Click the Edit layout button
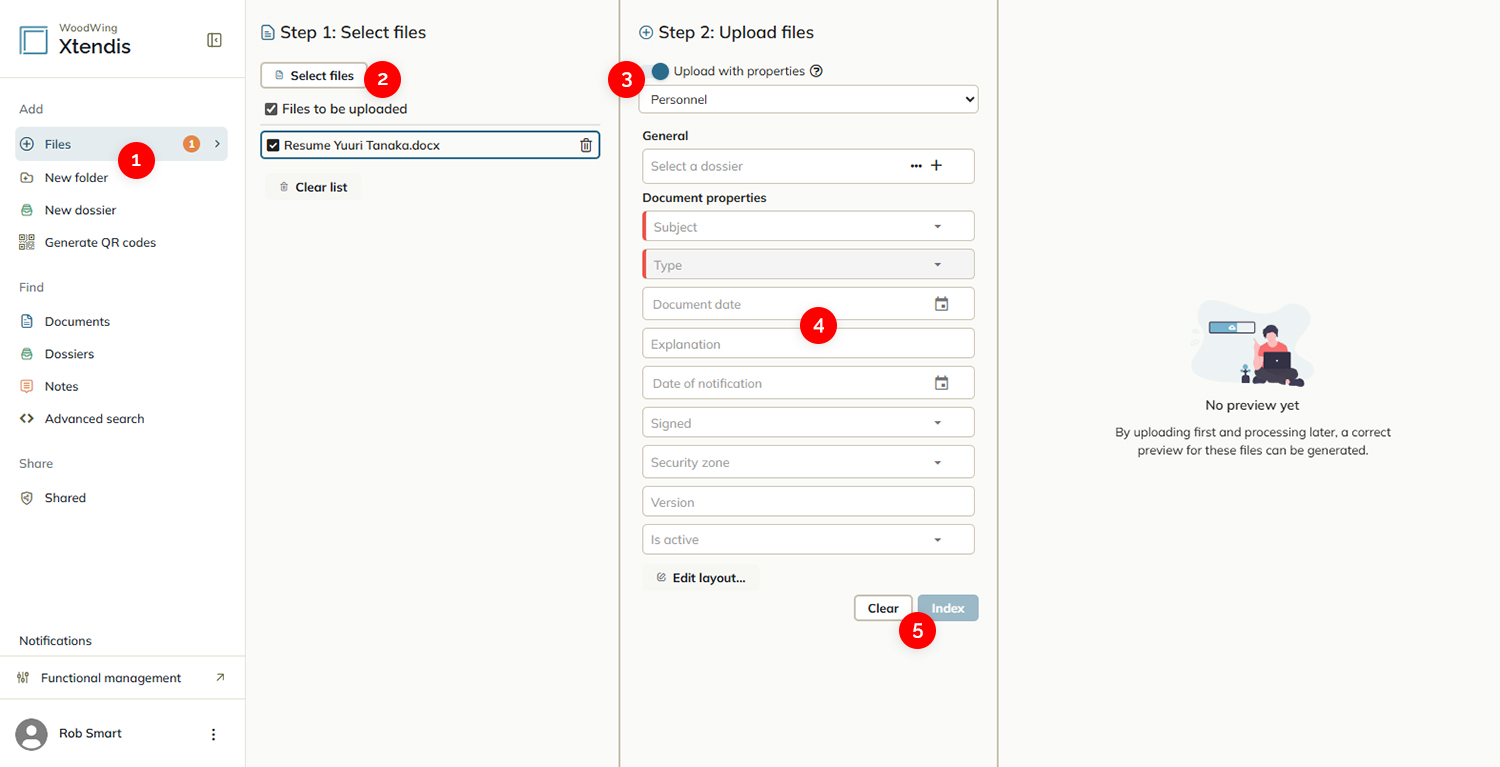The image size is (1500, 767). coord(701,578)
